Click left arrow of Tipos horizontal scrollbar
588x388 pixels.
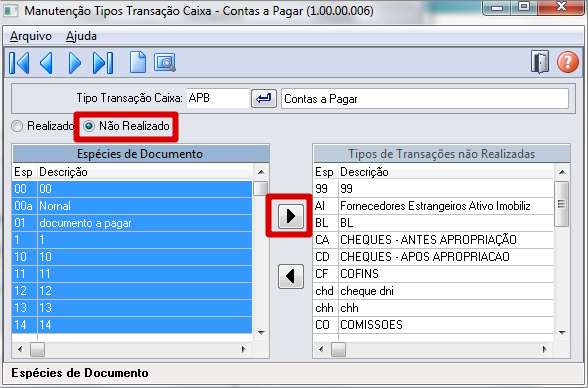pyautogui.click(x=321, y=349)
